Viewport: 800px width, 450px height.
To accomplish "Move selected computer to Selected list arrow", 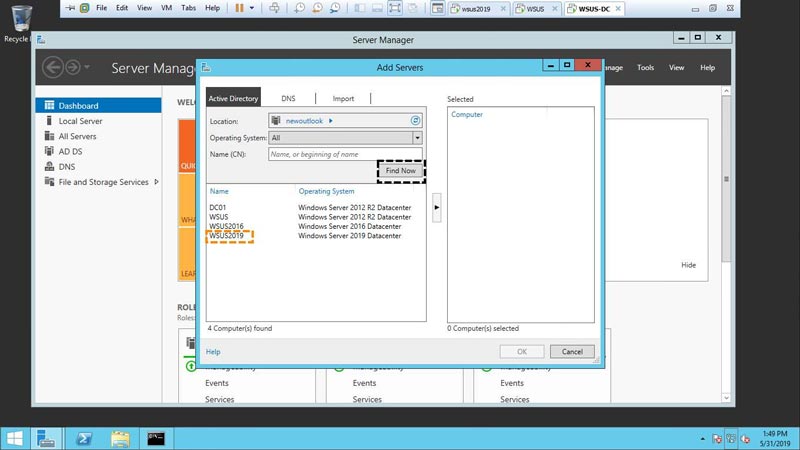I will 437,207.
